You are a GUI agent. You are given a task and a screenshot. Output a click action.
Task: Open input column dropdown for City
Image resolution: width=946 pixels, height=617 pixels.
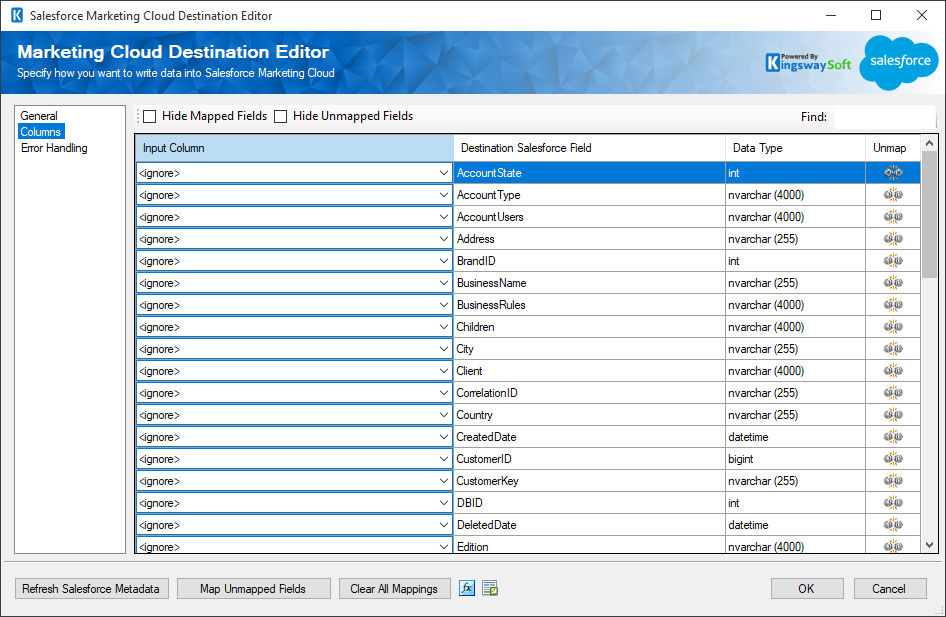click(x=444, y=349)
